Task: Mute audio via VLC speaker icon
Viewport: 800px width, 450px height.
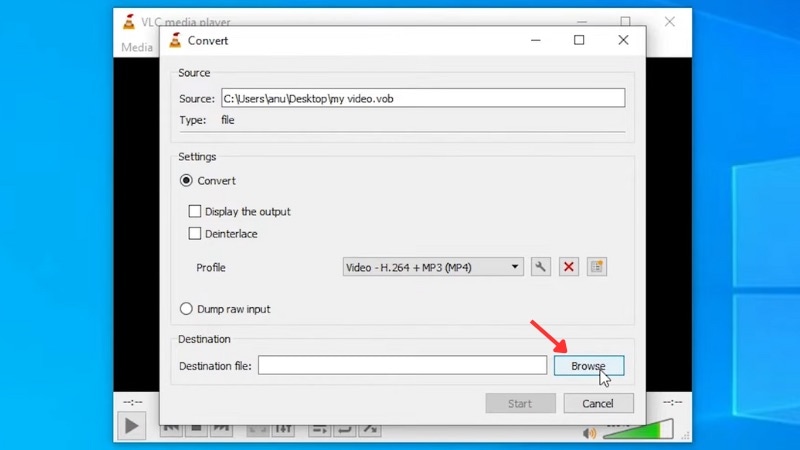Action: coord(589,433)
